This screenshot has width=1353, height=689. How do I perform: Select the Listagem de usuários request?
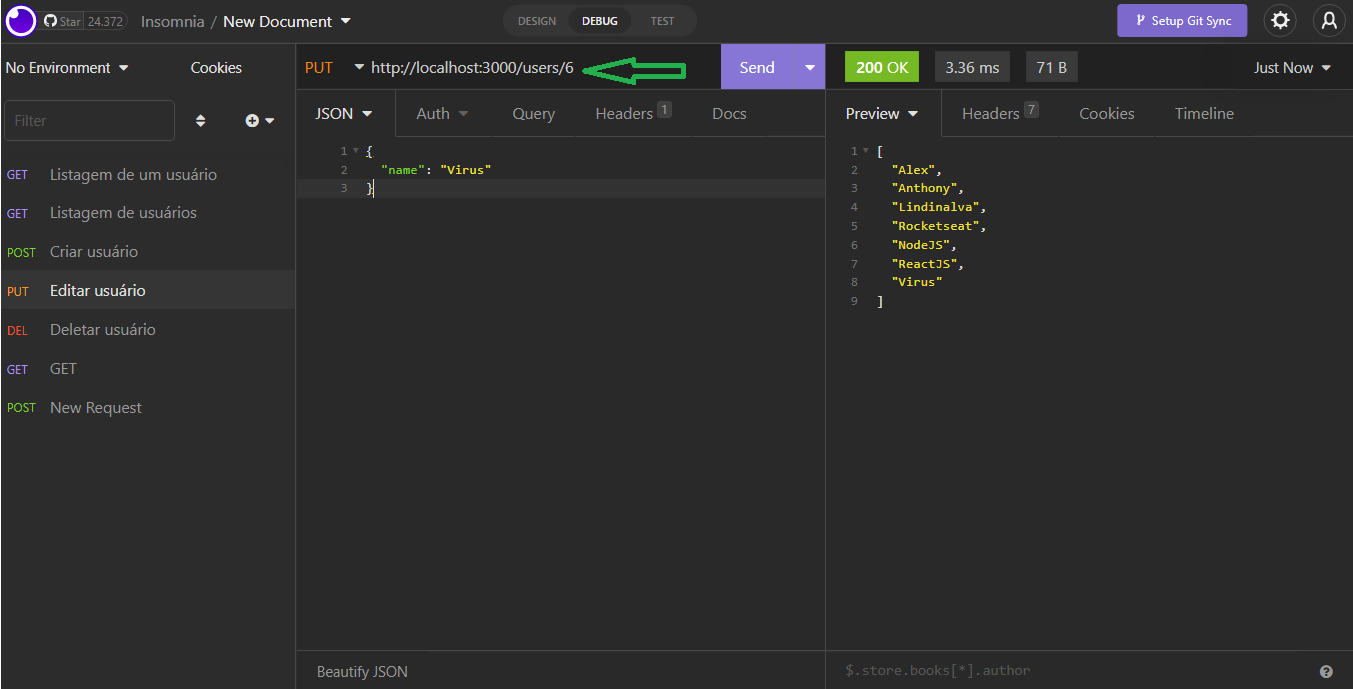click(148, 213)
